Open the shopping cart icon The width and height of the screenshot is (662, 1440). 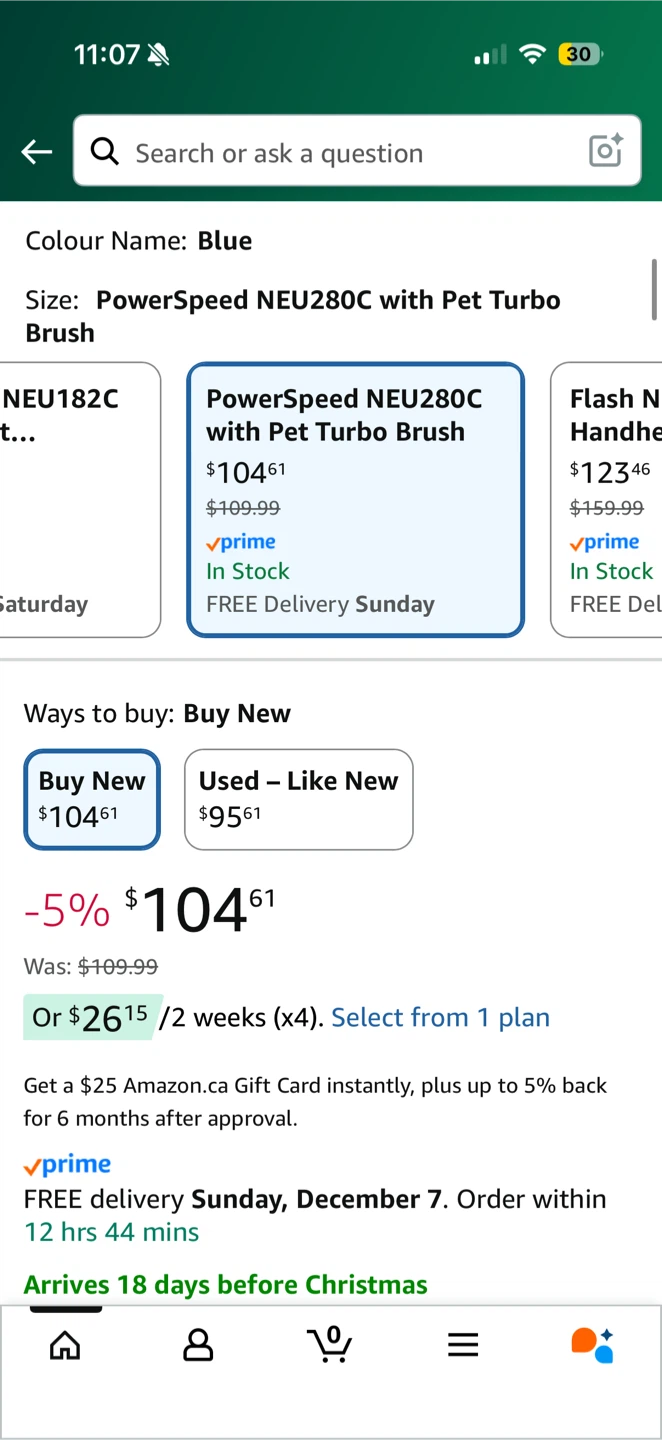pos(330,1345)
